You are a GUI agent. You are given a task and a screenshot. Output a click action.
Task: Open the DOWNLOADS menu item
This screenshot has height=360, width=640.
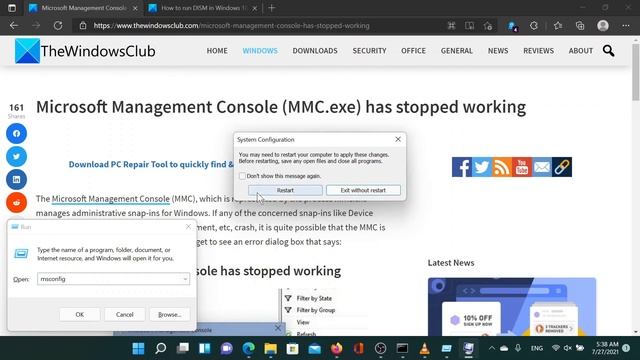click(x=315, y=51)
